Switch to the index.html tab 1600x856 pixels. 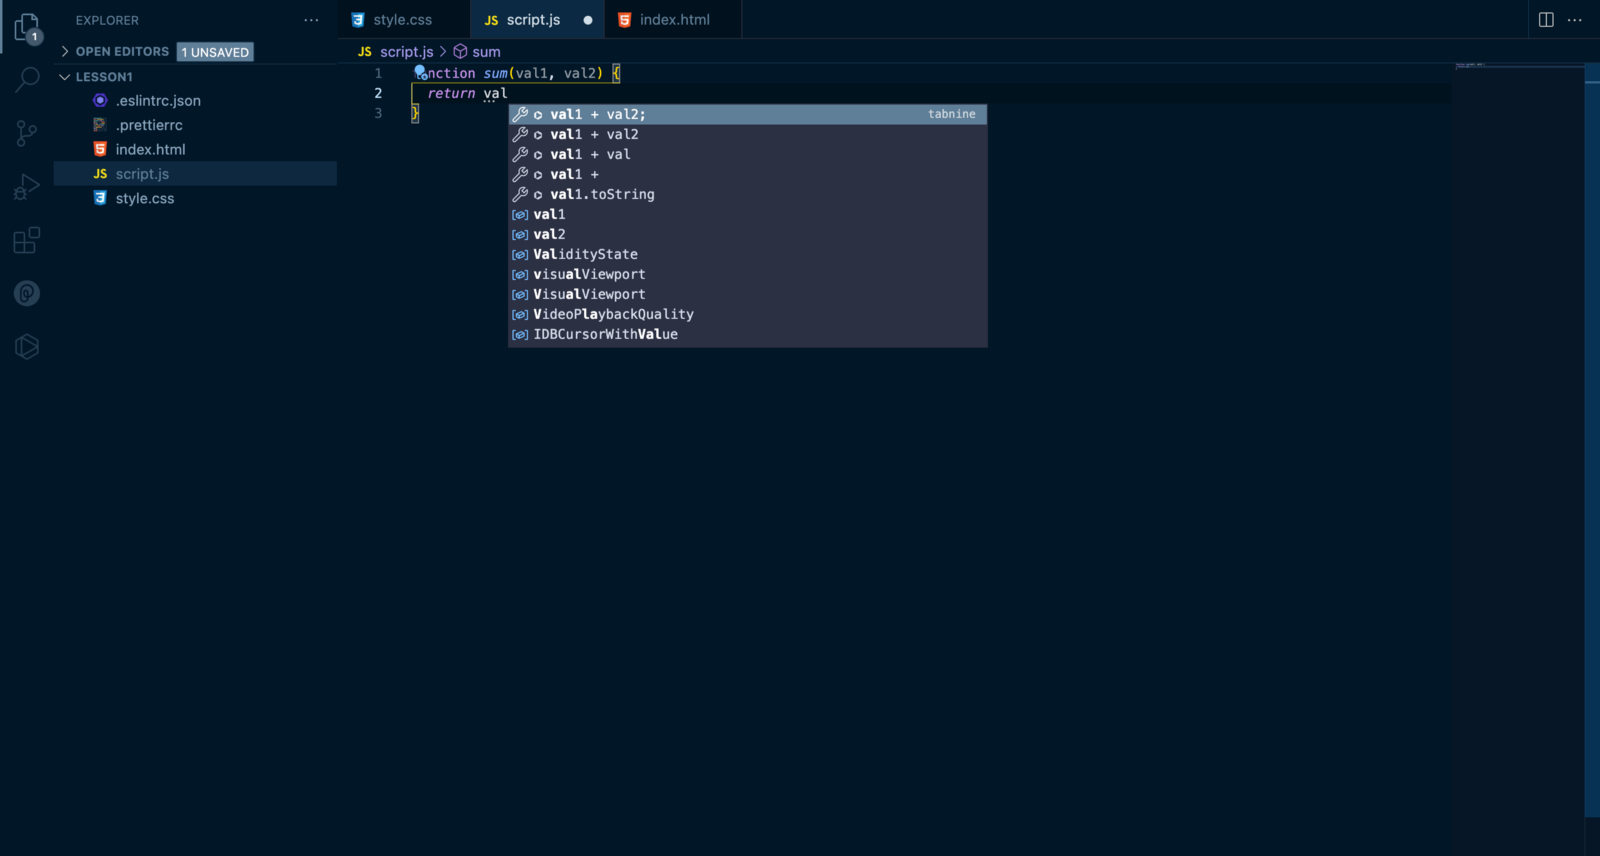pos(674,20)
